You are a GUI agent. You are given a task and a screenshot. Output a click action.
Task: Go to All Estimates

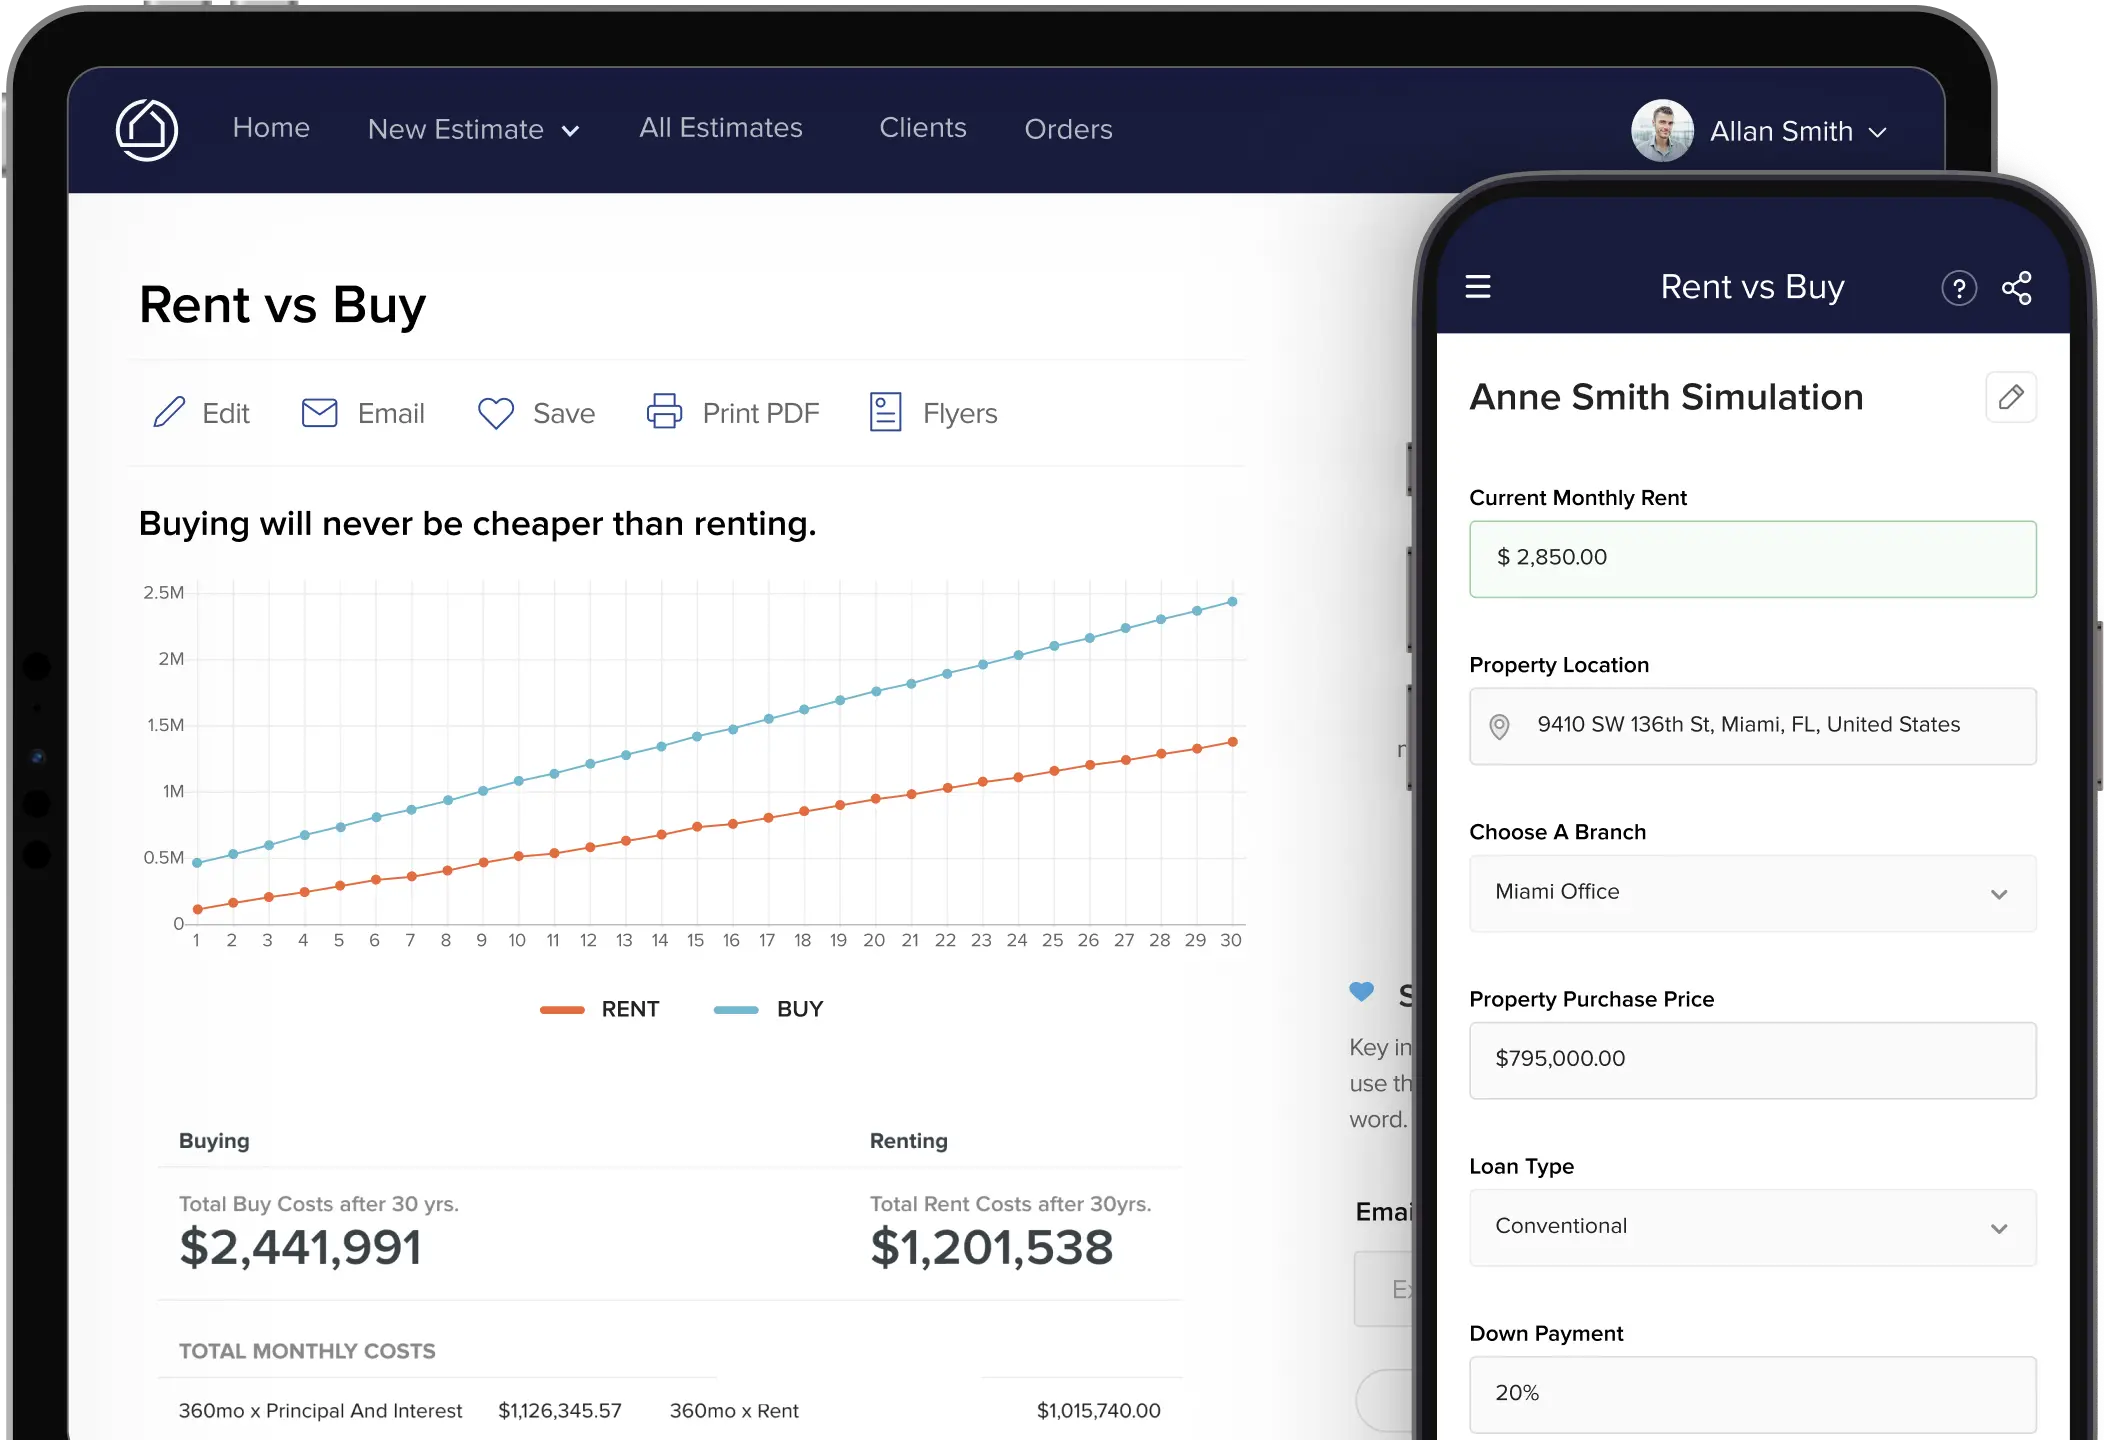[720, 128]
